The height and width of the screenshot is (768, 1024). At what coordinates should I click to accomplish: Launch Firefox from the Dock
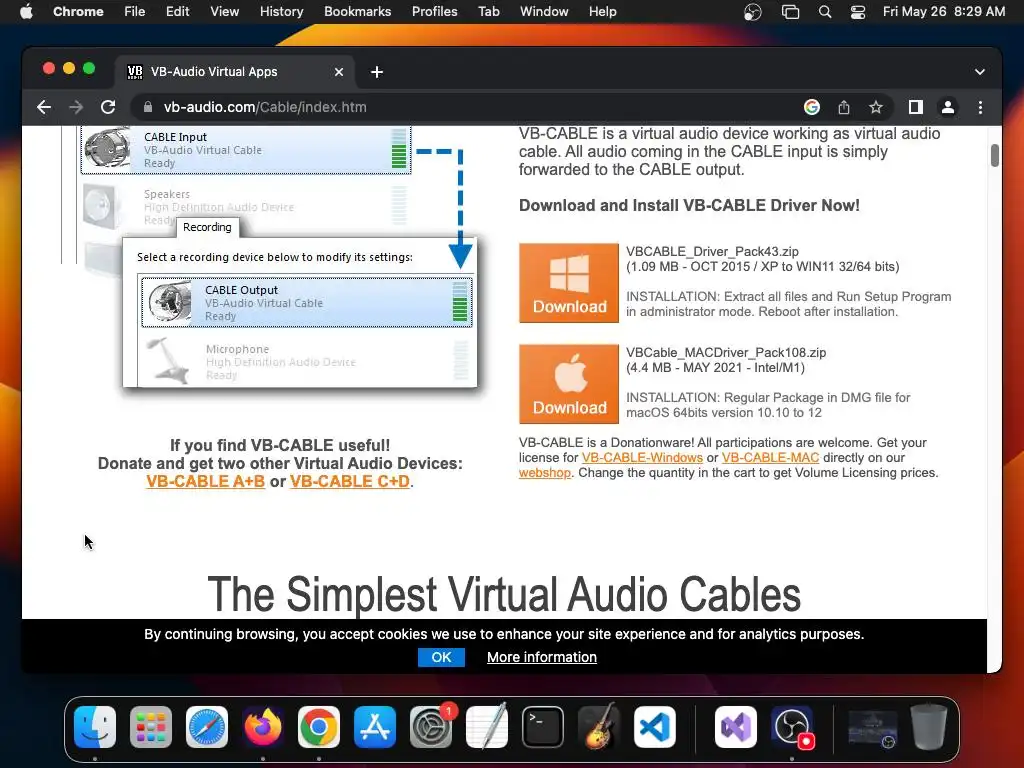263,727
